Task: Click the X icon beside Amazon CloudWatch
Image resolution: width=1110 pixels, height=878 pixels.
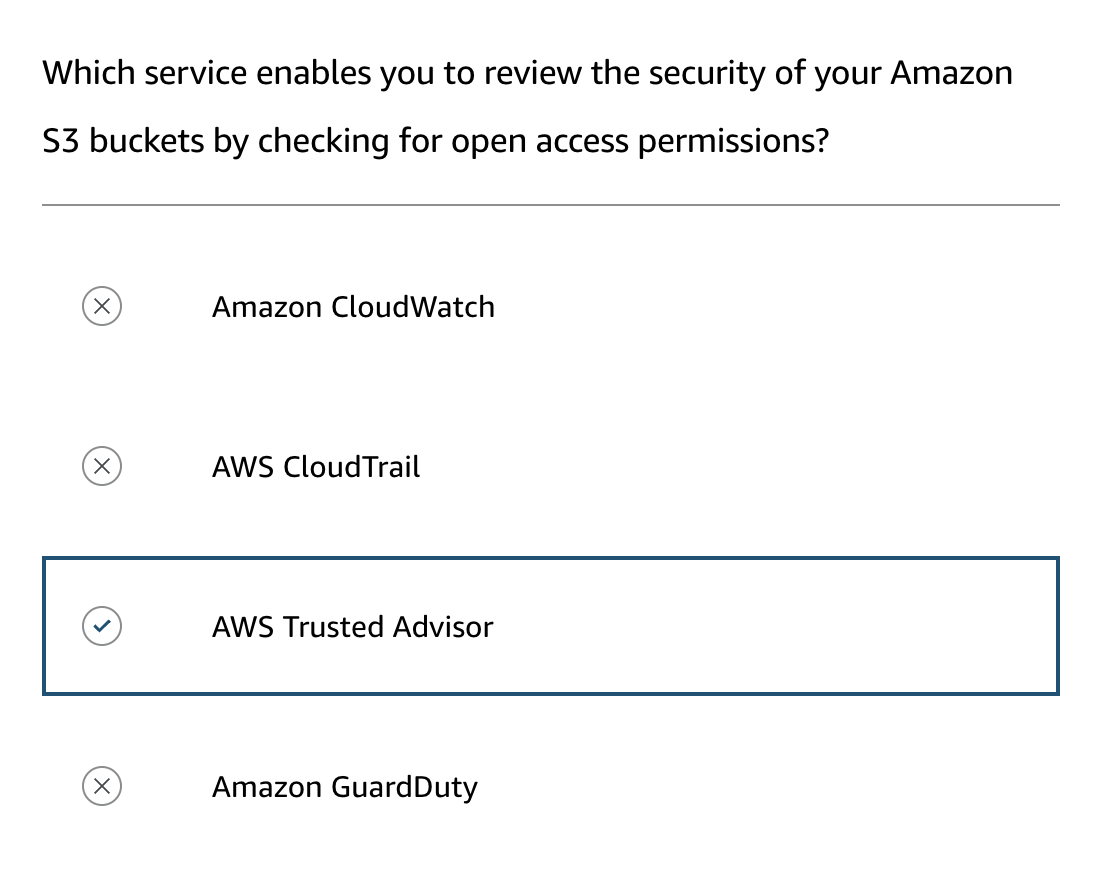Action: point(102,306)
